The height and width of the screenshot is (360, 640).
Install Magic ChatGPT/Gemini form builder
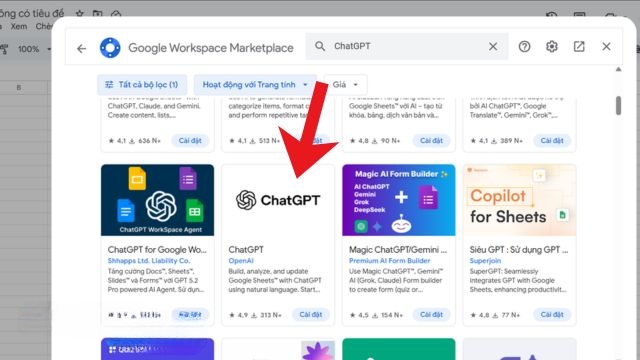(x=431, y=315)
